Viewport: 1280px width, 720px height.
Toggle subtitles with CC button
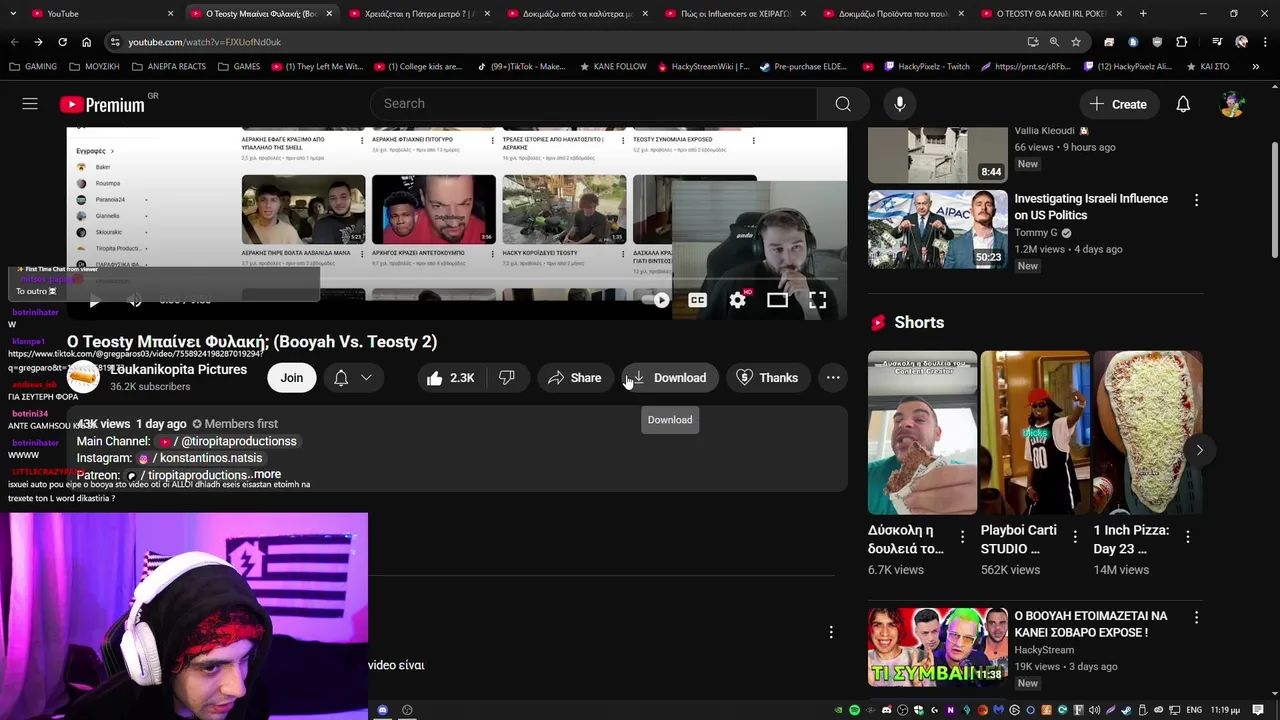pyautogui.click(x=697, y=300)
